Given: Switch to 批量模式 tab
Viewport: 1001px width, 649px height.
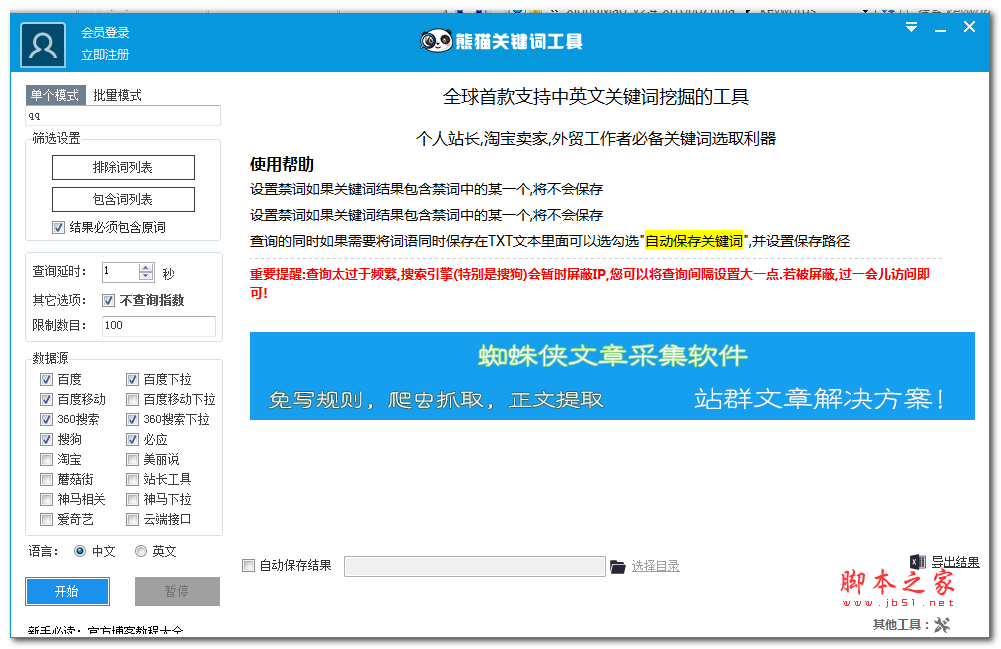Looking at the screenshot, I should coord(117,95).
